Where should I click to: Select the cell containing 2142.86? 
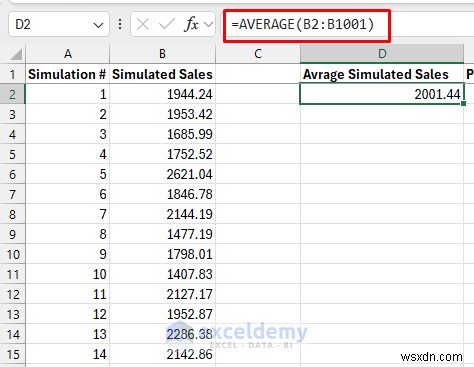[162, 354]
